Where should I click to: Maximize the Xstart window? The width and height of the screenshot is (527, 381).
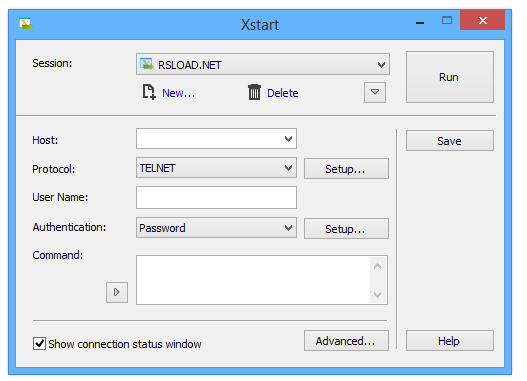[x=447, y=21]
